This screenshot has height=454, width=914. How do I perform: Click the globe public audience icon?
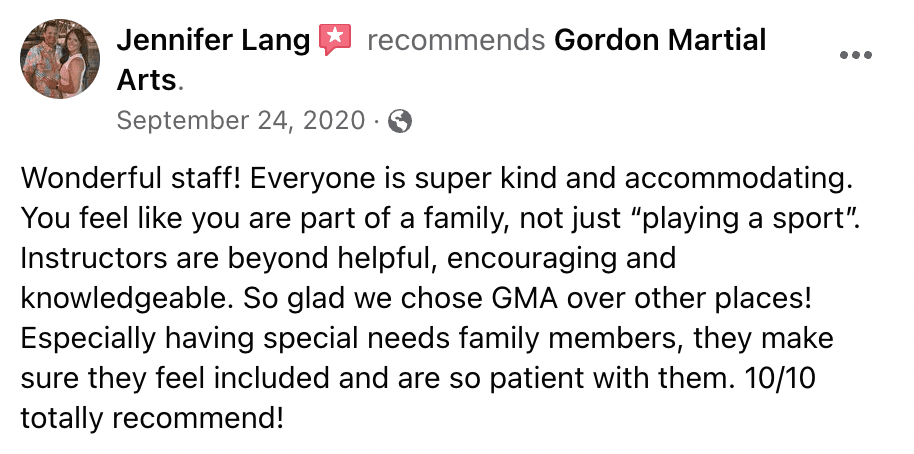(x=400, y=122)
